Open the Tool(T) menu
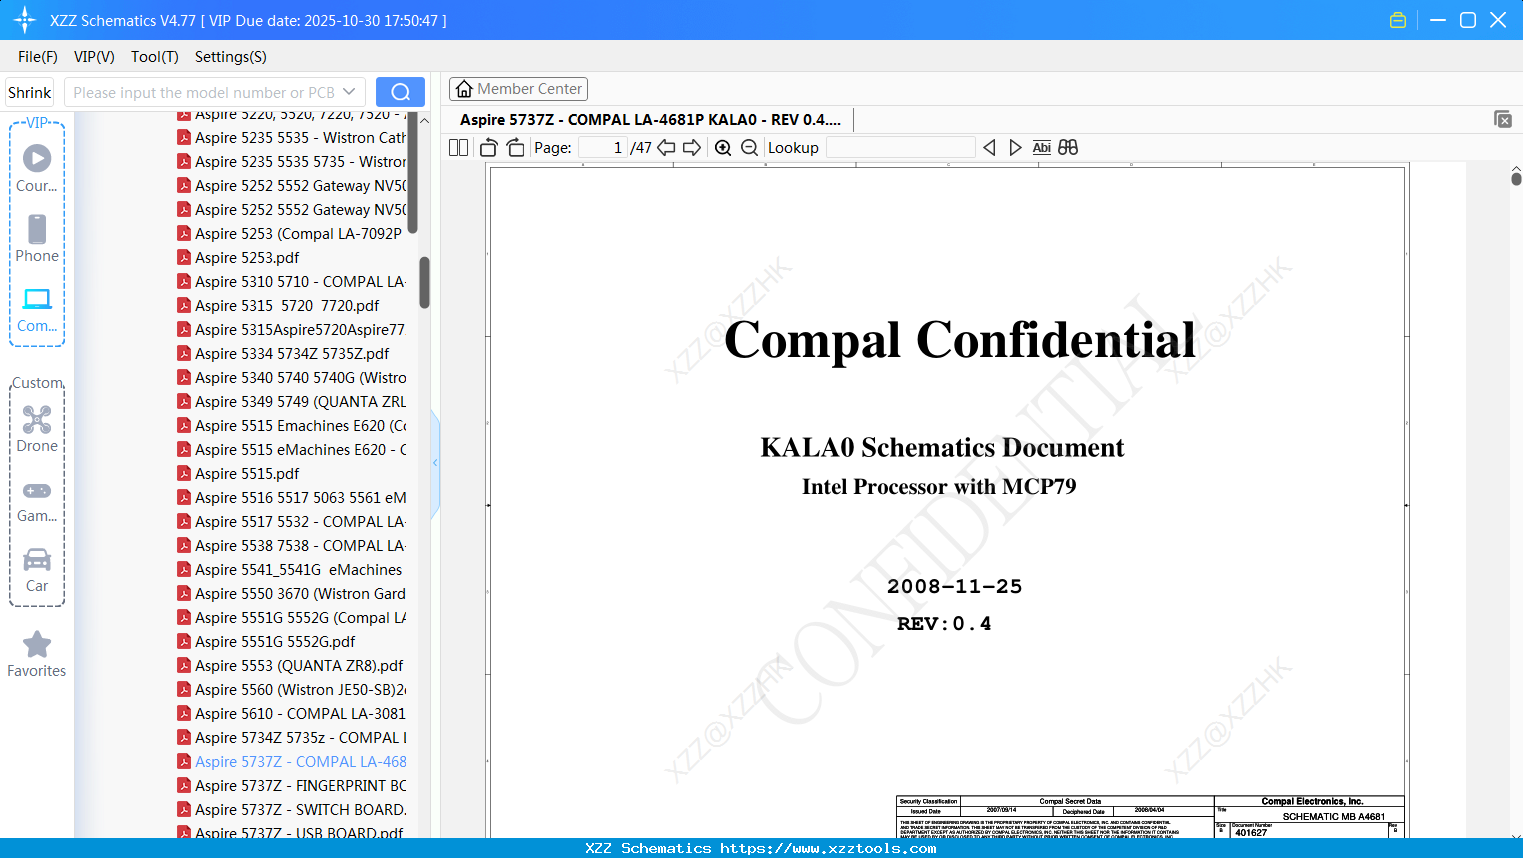The height and width of the screenshot is (858, 1523). (155, 57)
